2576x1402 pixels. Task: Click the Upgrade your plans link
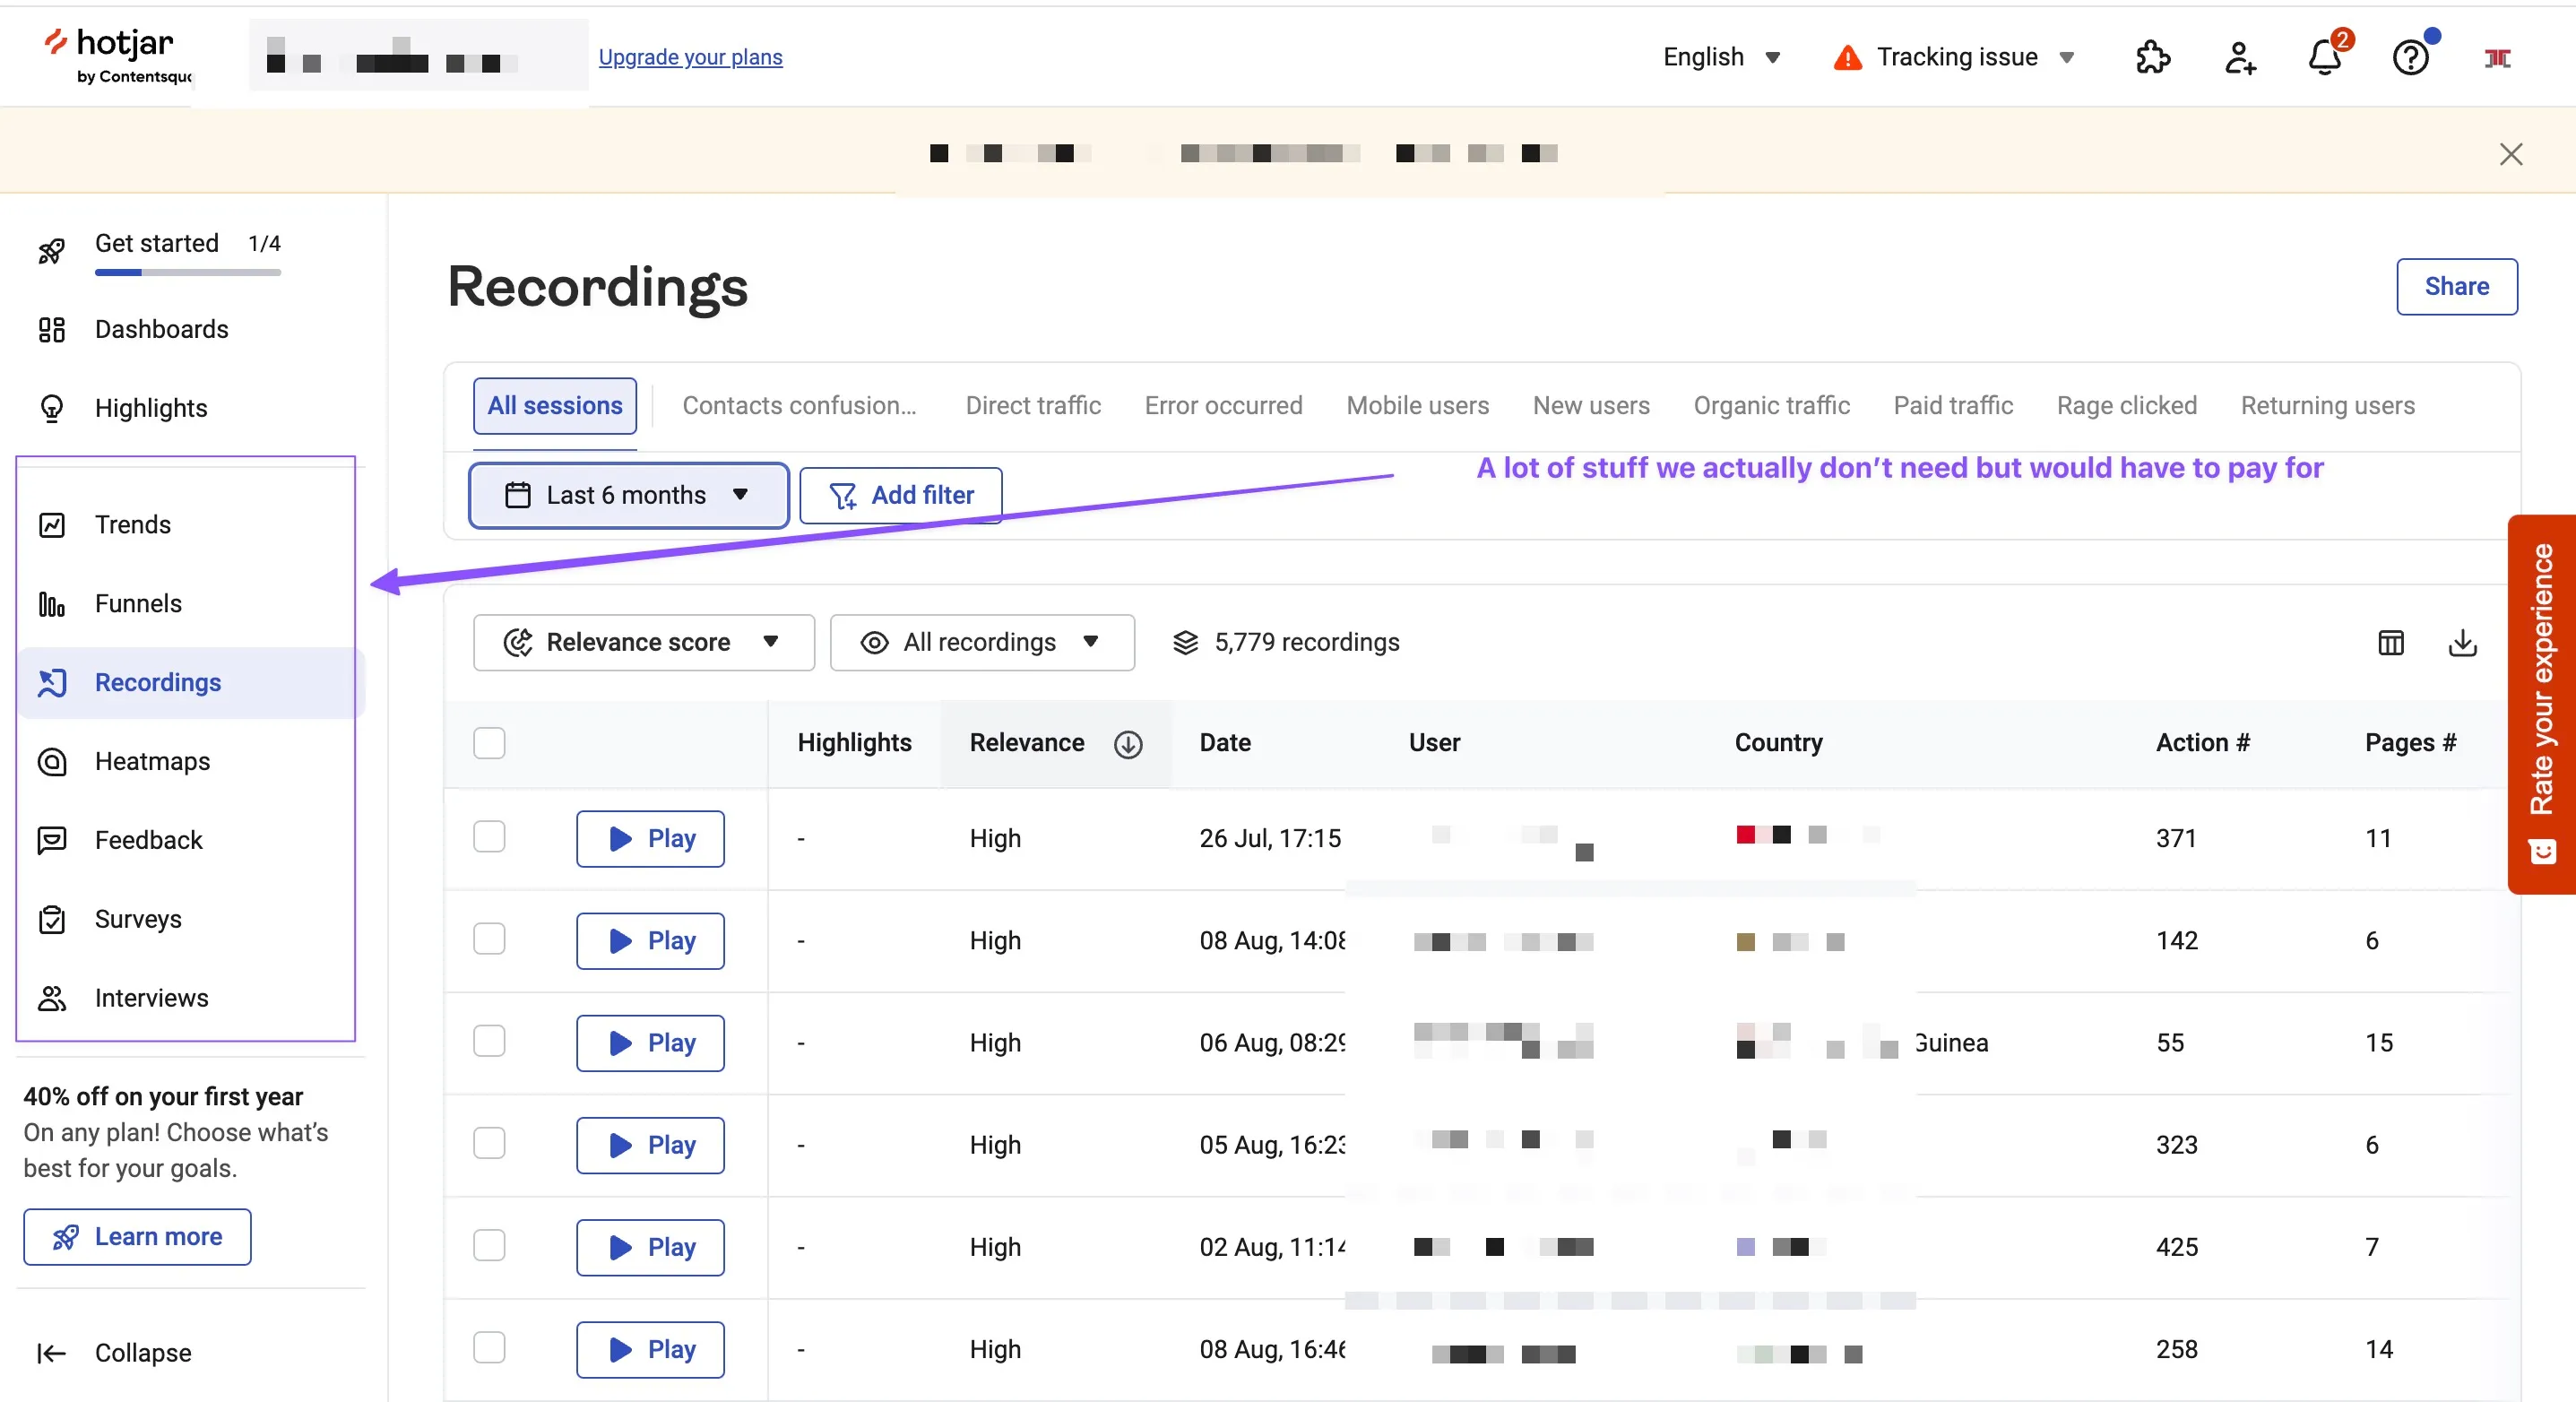coord(690,57)
